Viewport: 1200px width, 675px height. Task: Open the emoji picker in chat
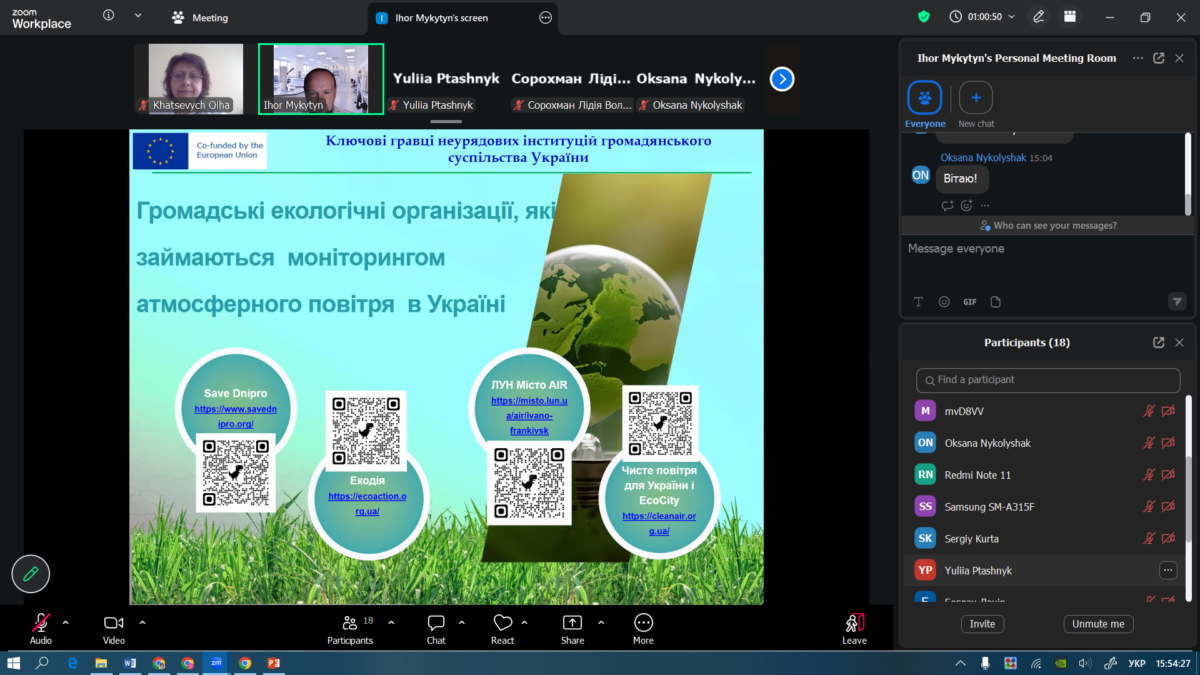(x=944, y=302)
